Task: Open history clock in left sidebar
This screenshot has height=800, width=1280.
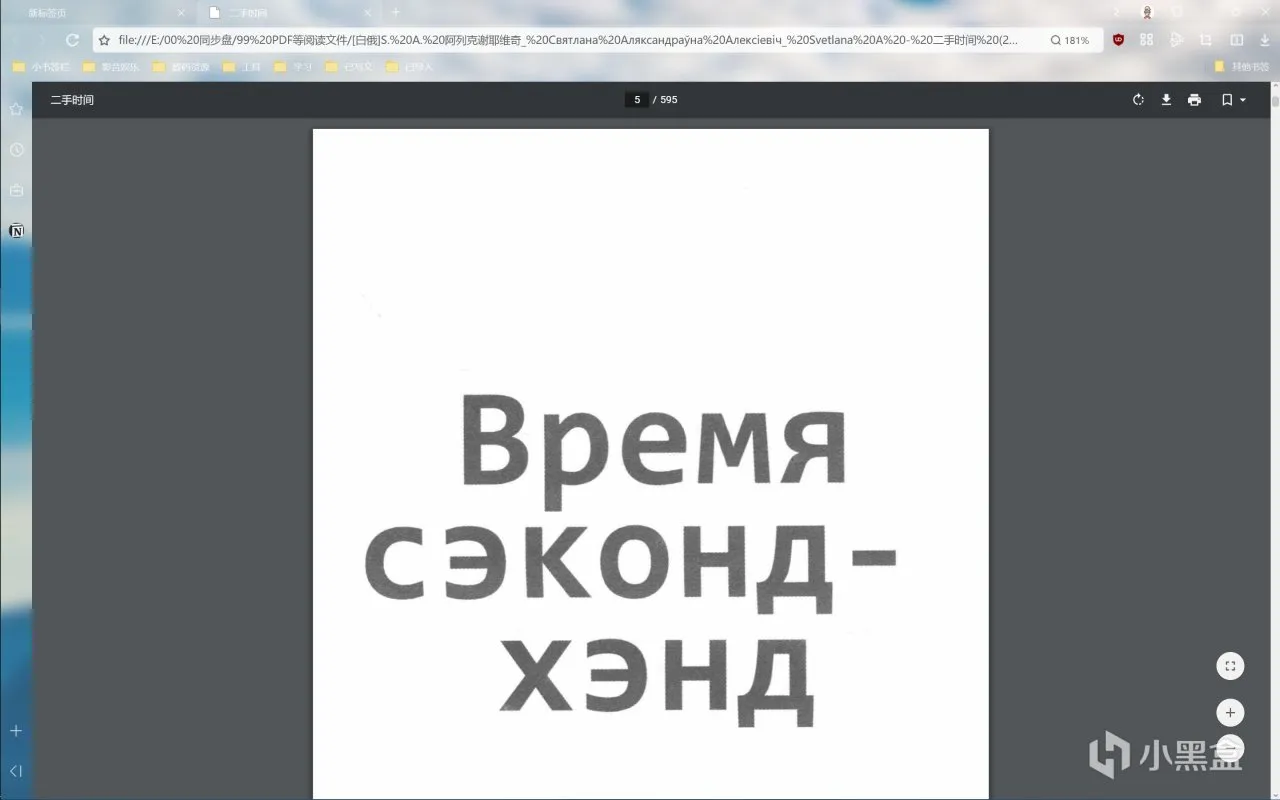Action: tap(16, 149)
